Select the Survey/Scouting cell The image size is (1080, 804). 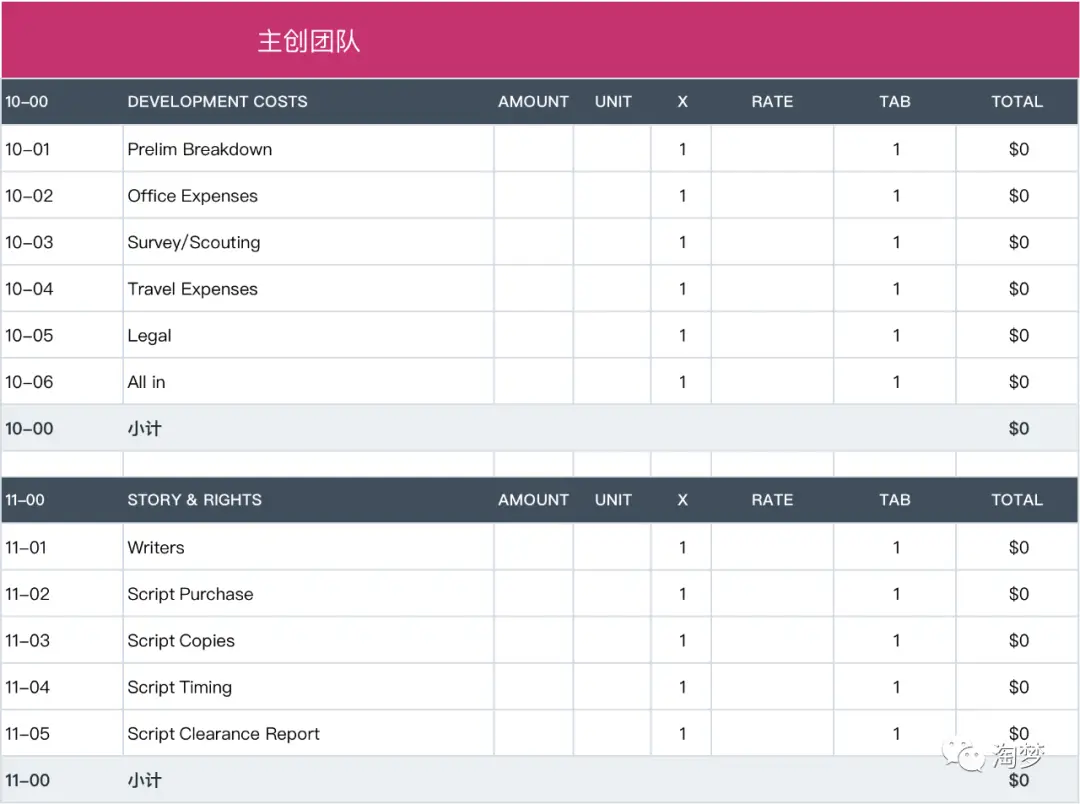coord(193,242)
